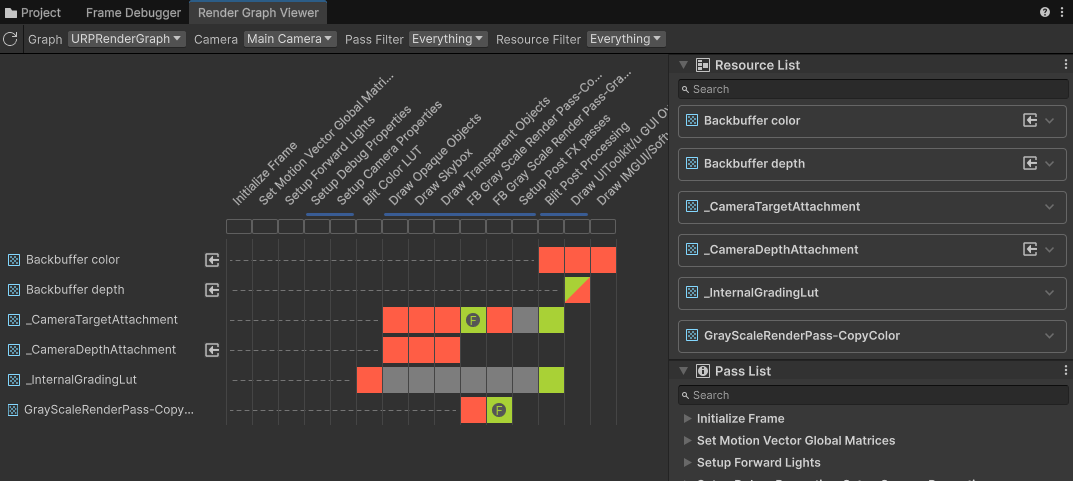This screenshot has height=481, width=1073.
Task: Select the Blit Post Processing pass box
Action: pos(551,226)
